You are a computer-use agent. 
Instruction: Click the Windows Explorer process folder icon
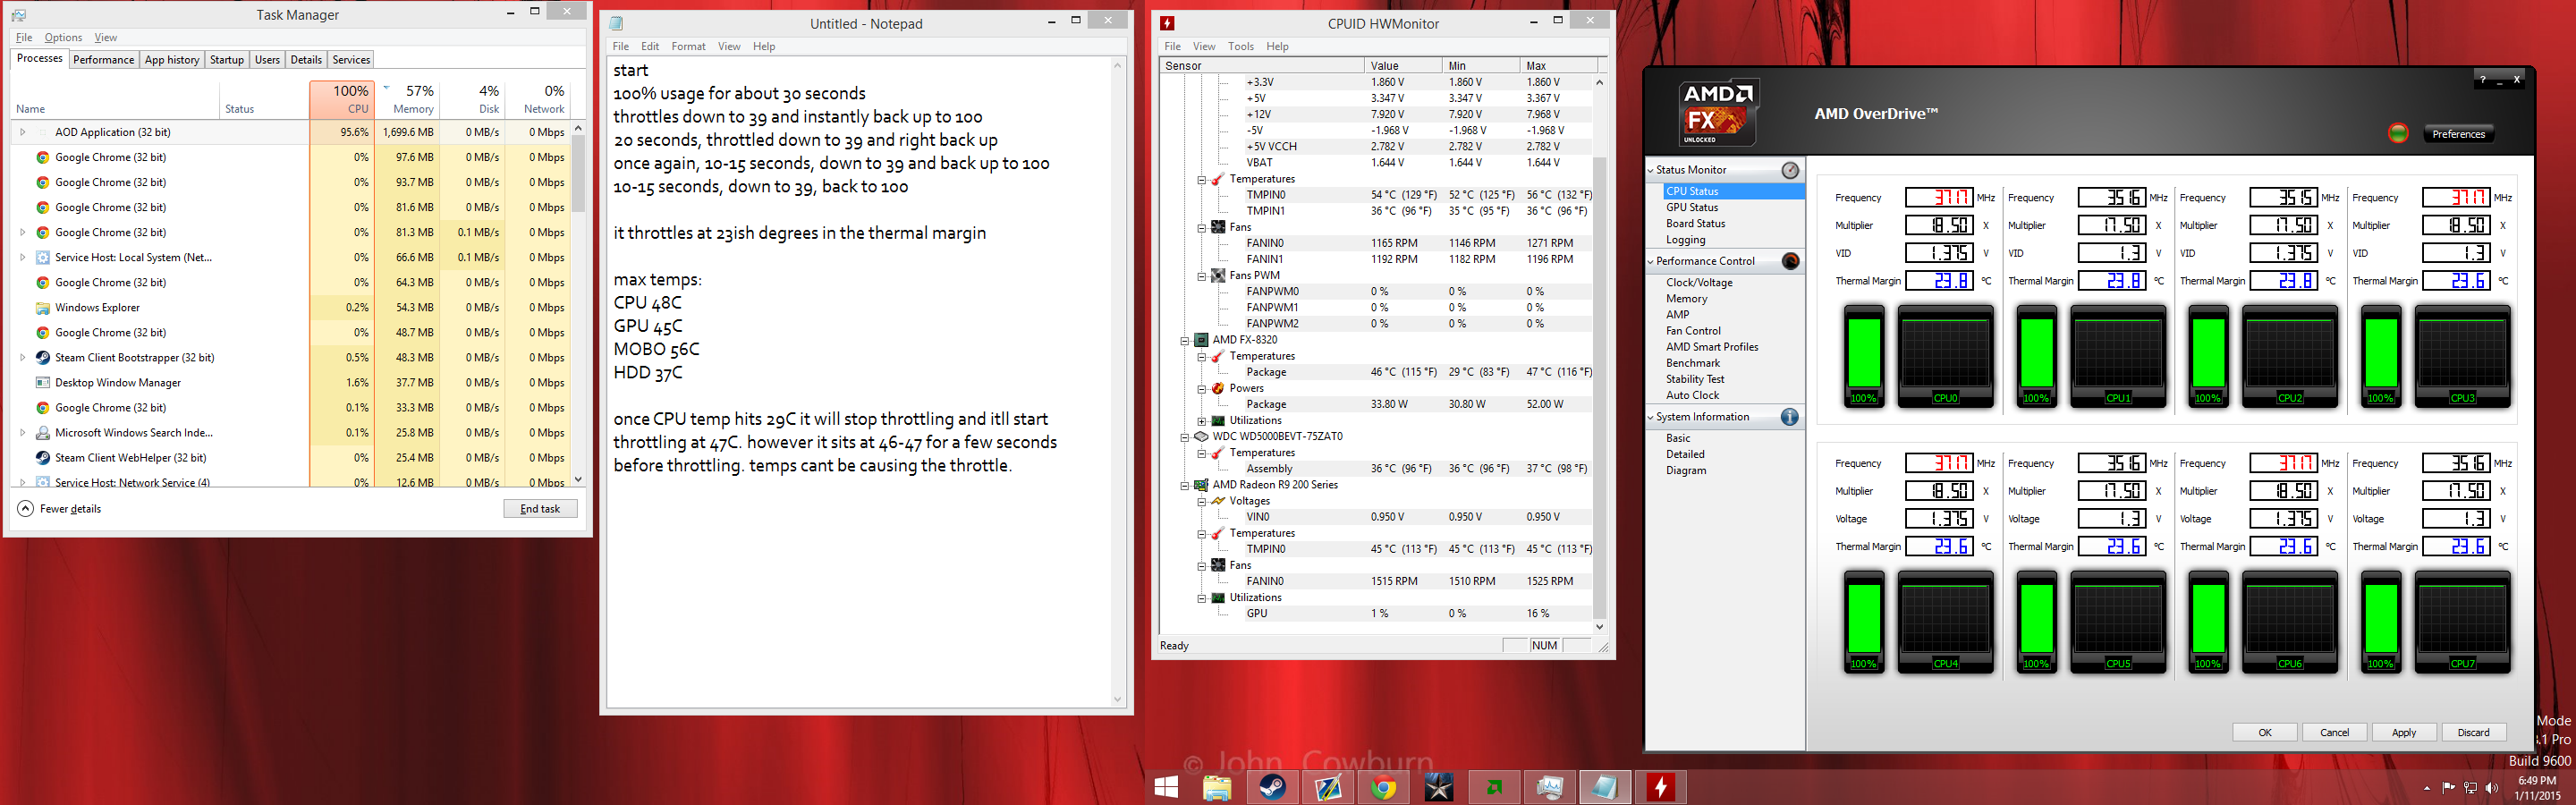[43, 308]
